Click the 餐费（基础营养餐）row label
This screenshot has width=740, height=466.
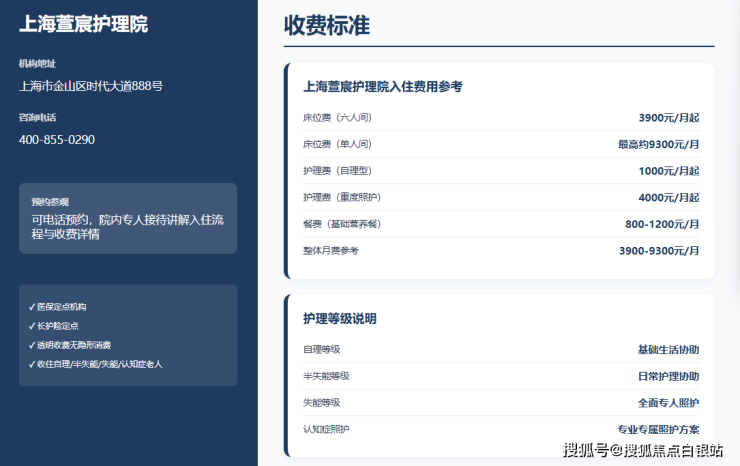click(x=342, y=224)
